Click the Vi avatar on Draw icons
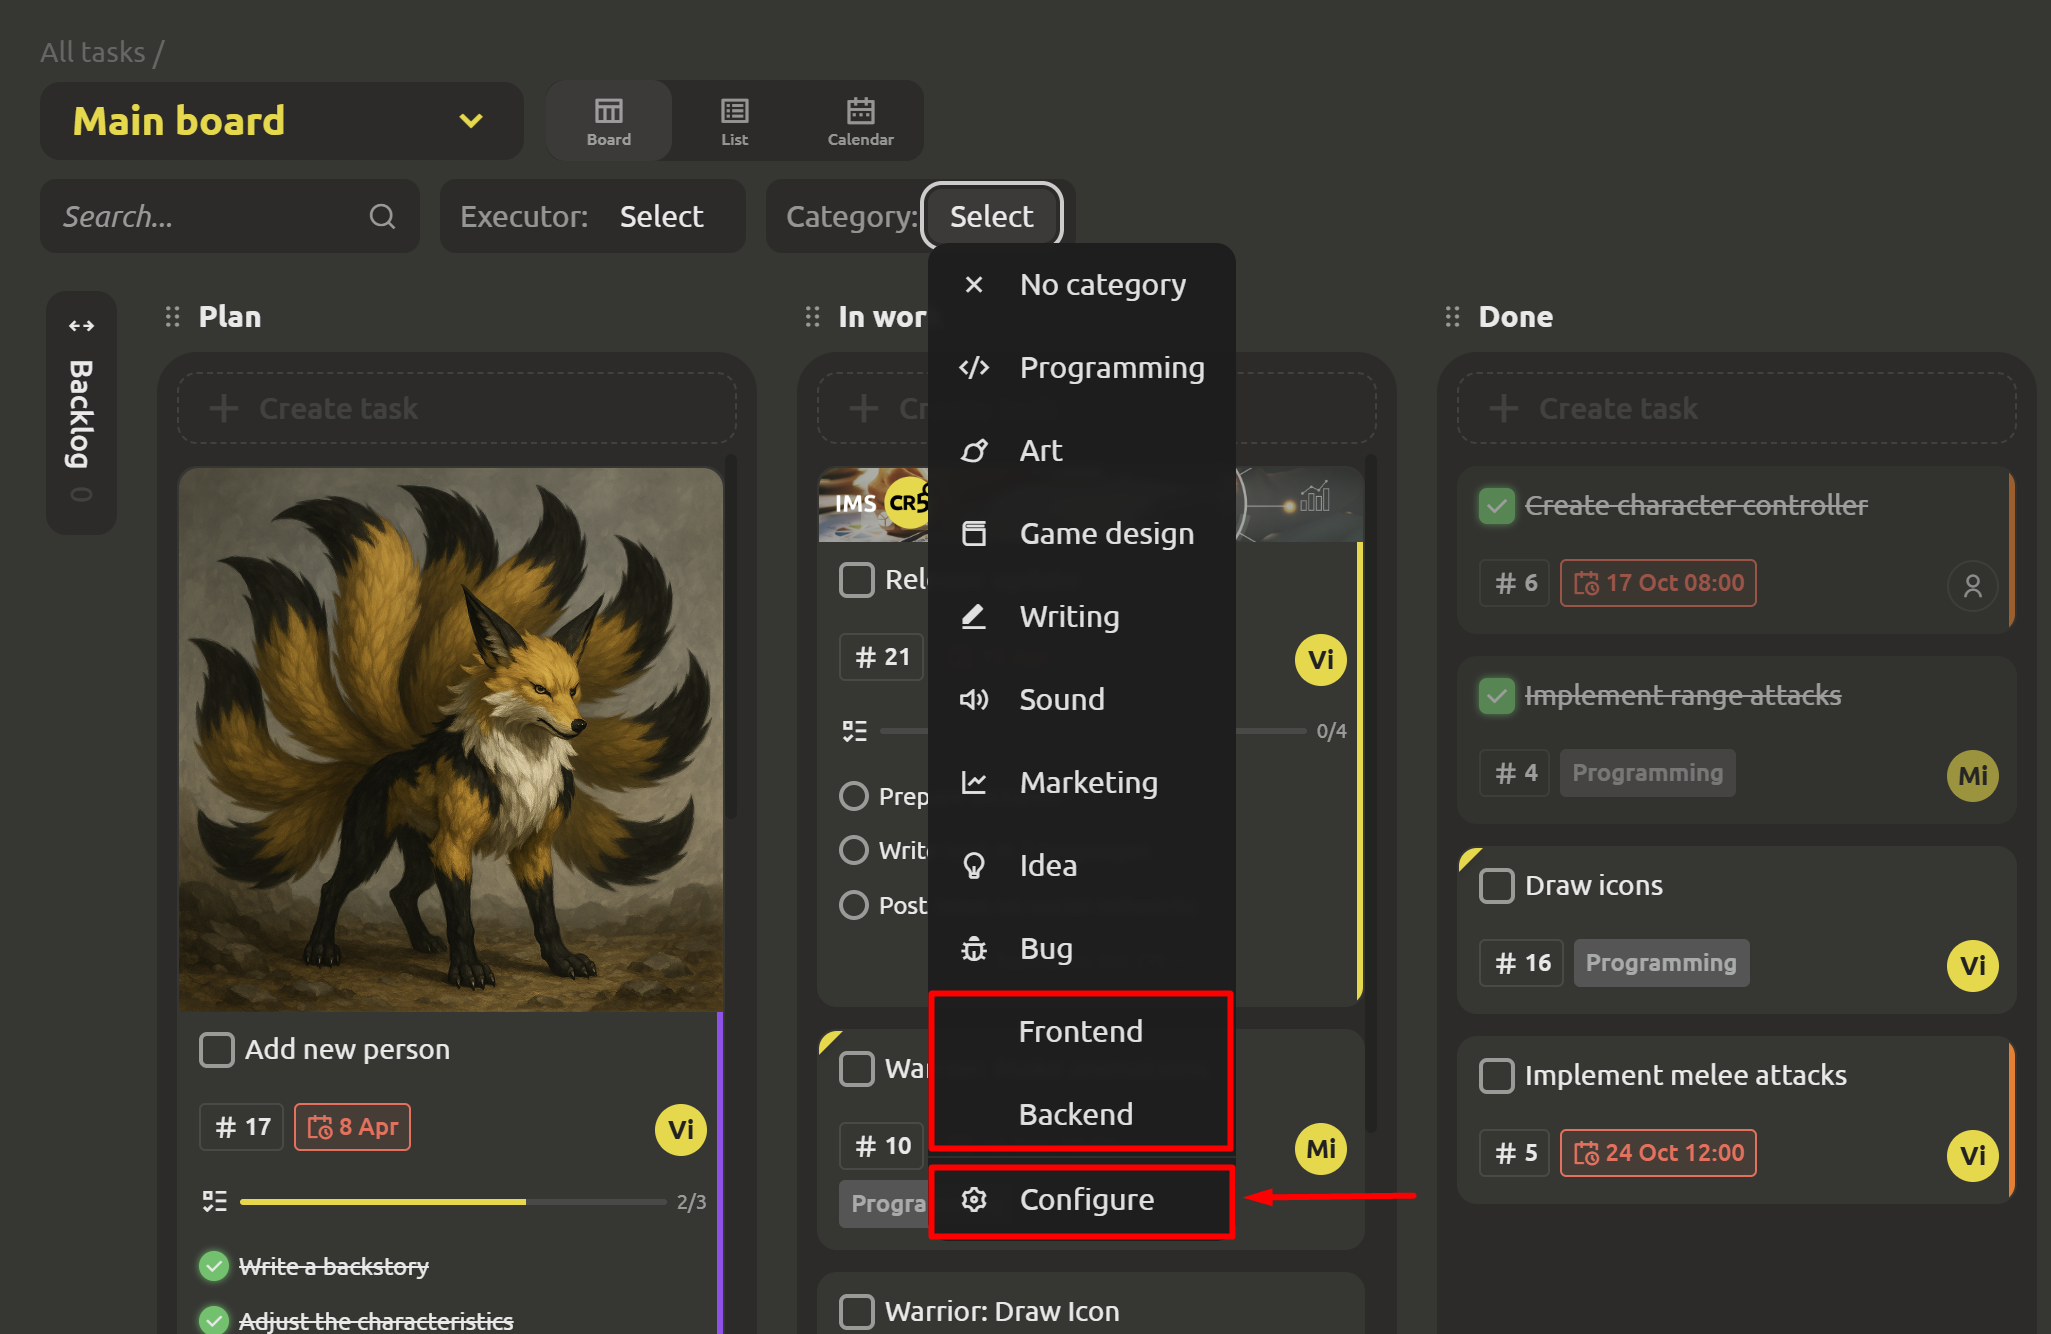The image size is (2051, 1334). point(1972,966)
